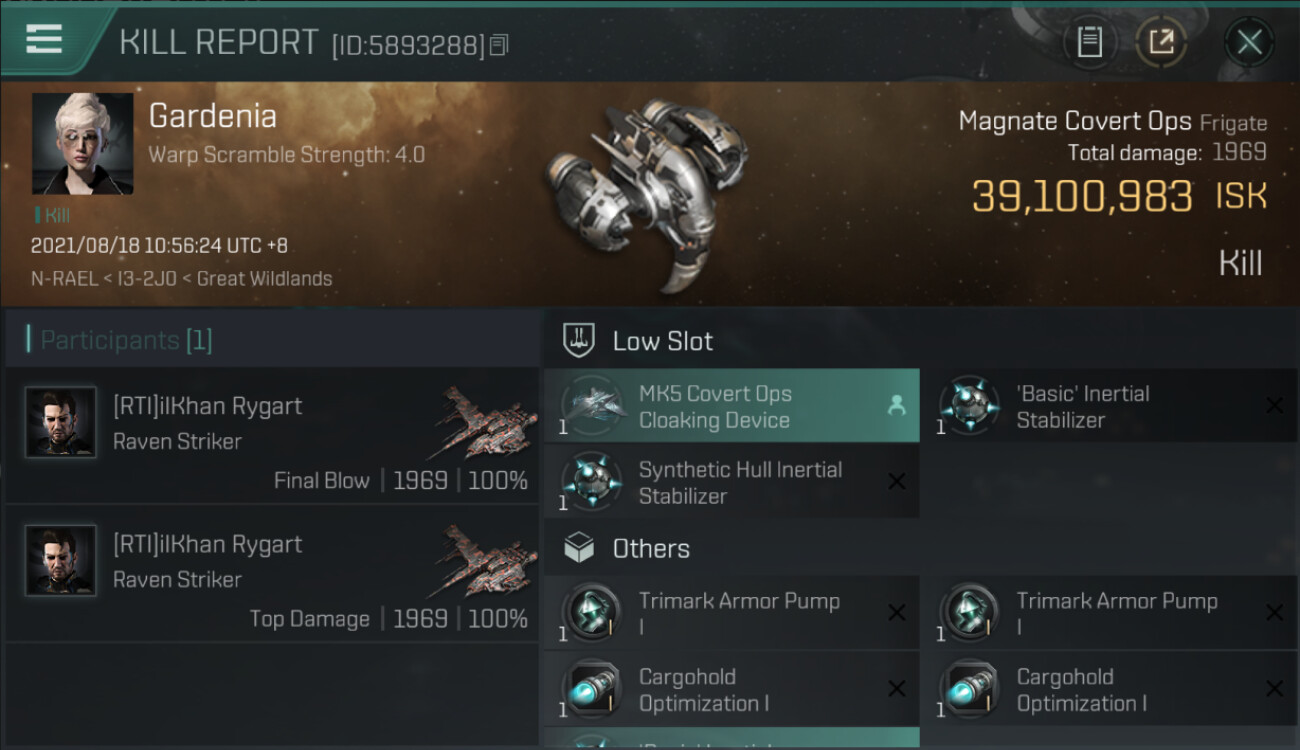Click the 39,100,983 ISK value
The image size is (1300, 750).
1082,197
